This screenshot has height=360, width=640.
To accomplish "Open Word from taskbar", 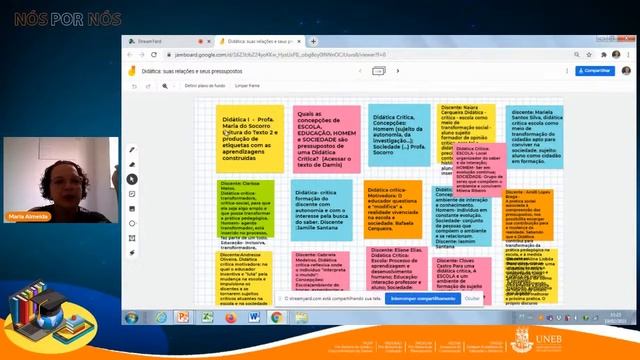I will point(254,318).
